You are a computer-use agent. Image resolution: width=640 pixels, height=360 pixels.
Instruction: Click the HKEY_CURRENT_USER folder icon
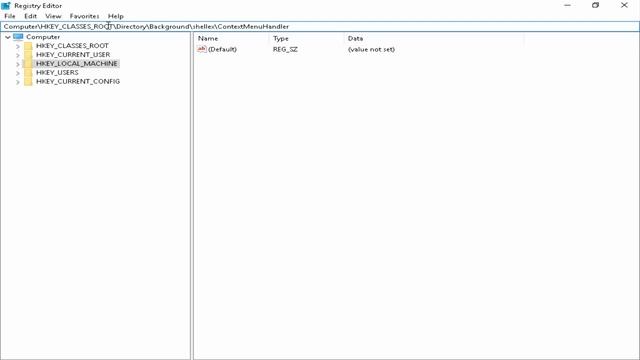[28, 55]
